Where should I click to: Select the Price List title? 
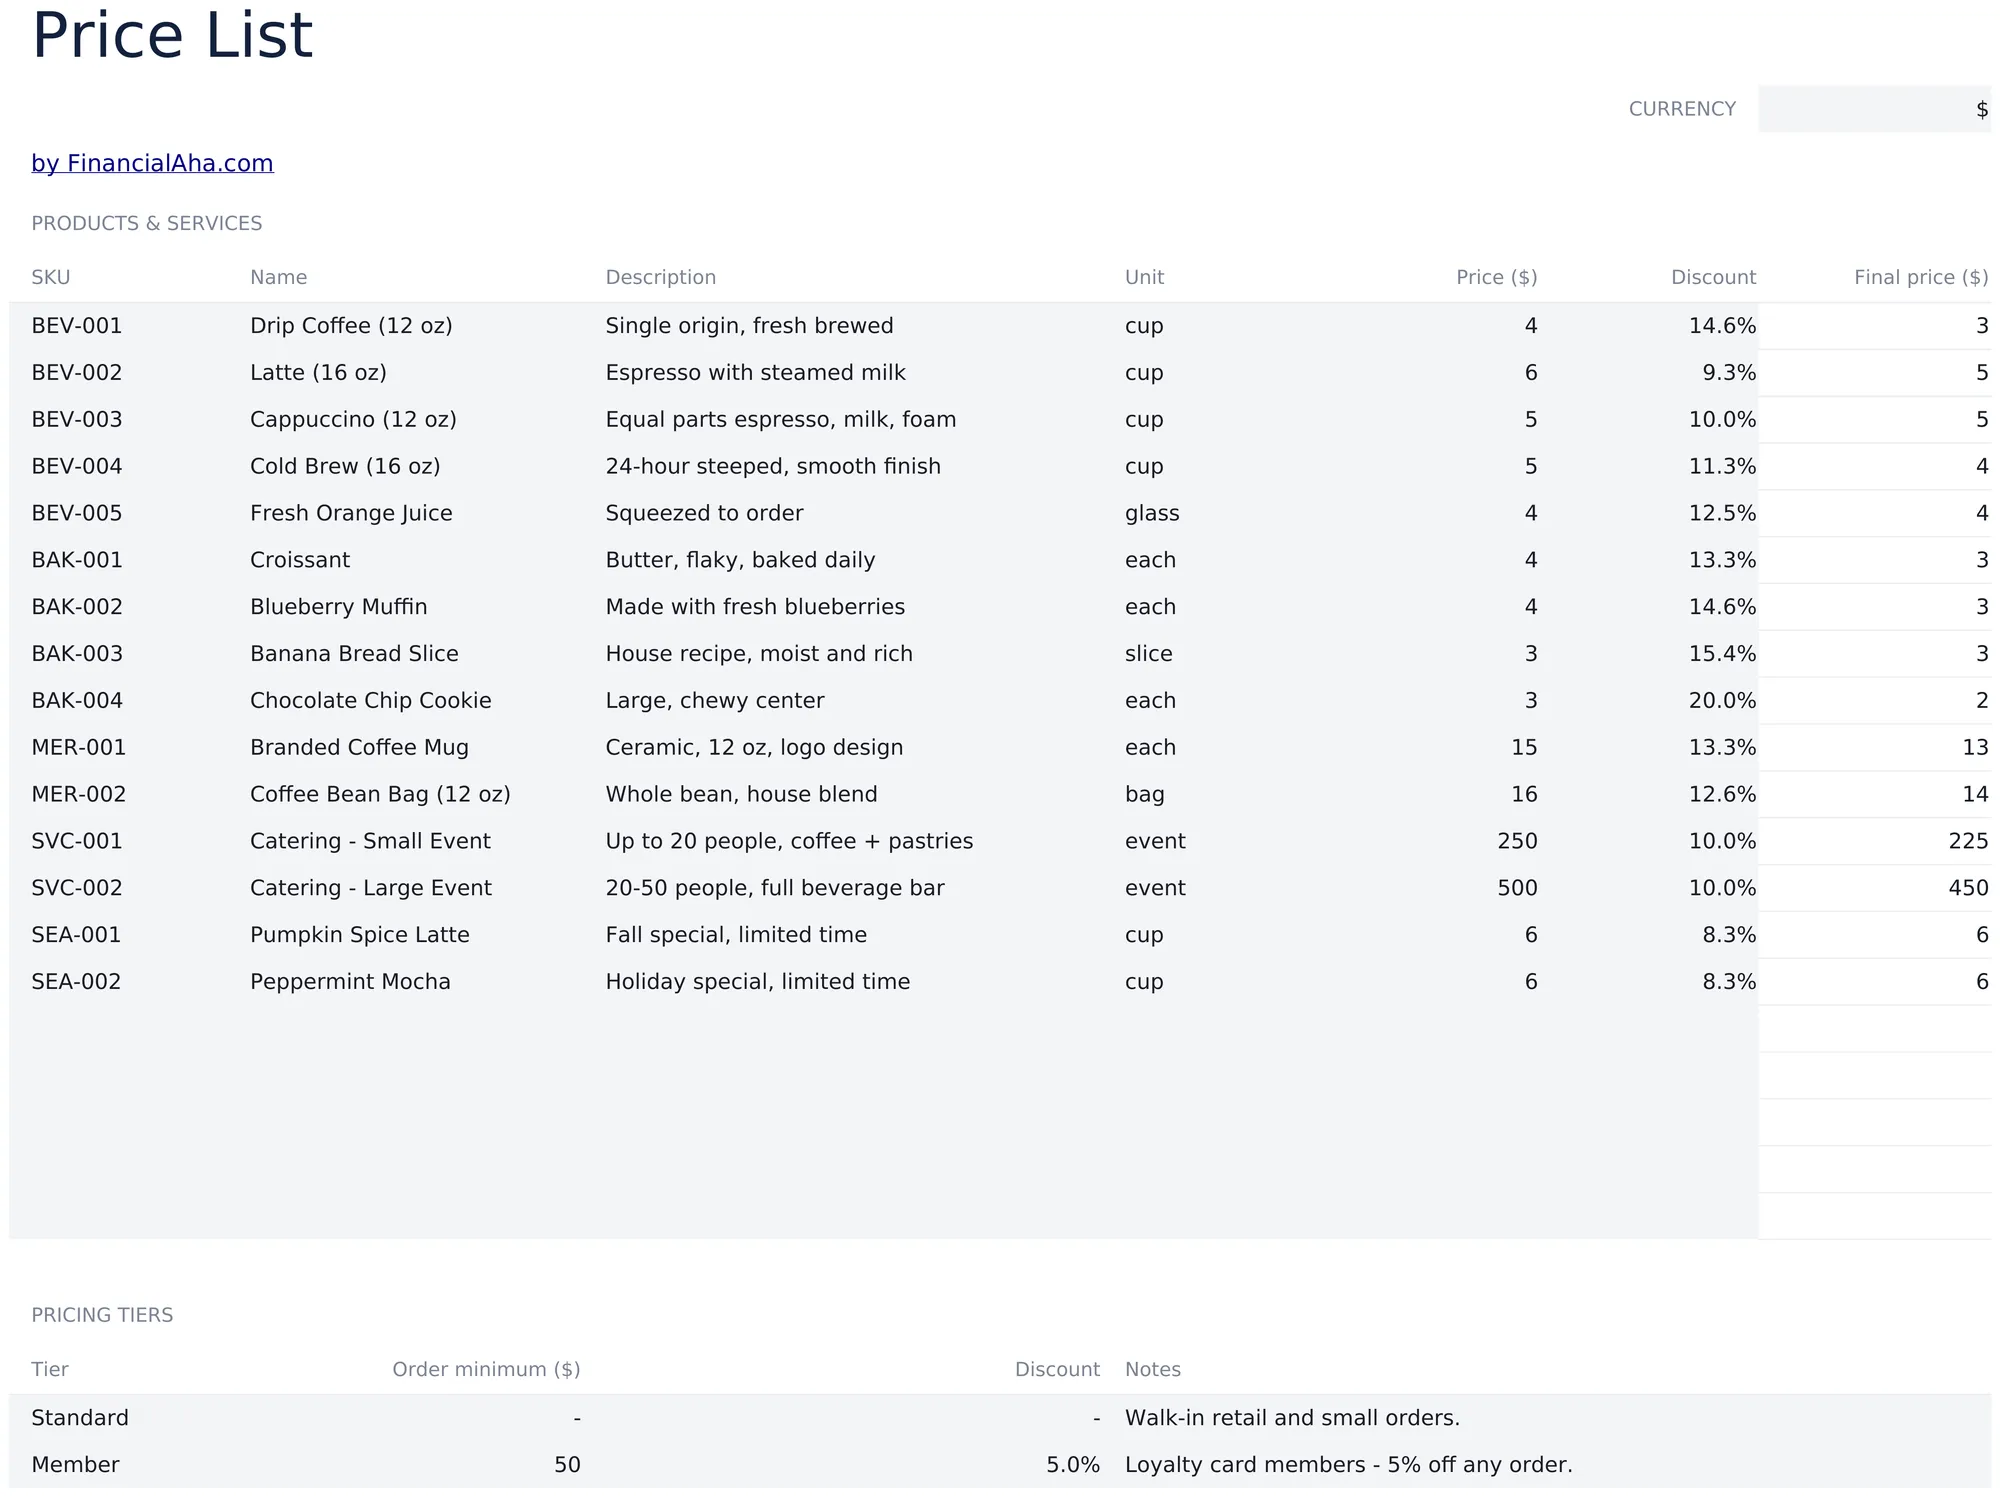tap(172, 35)
